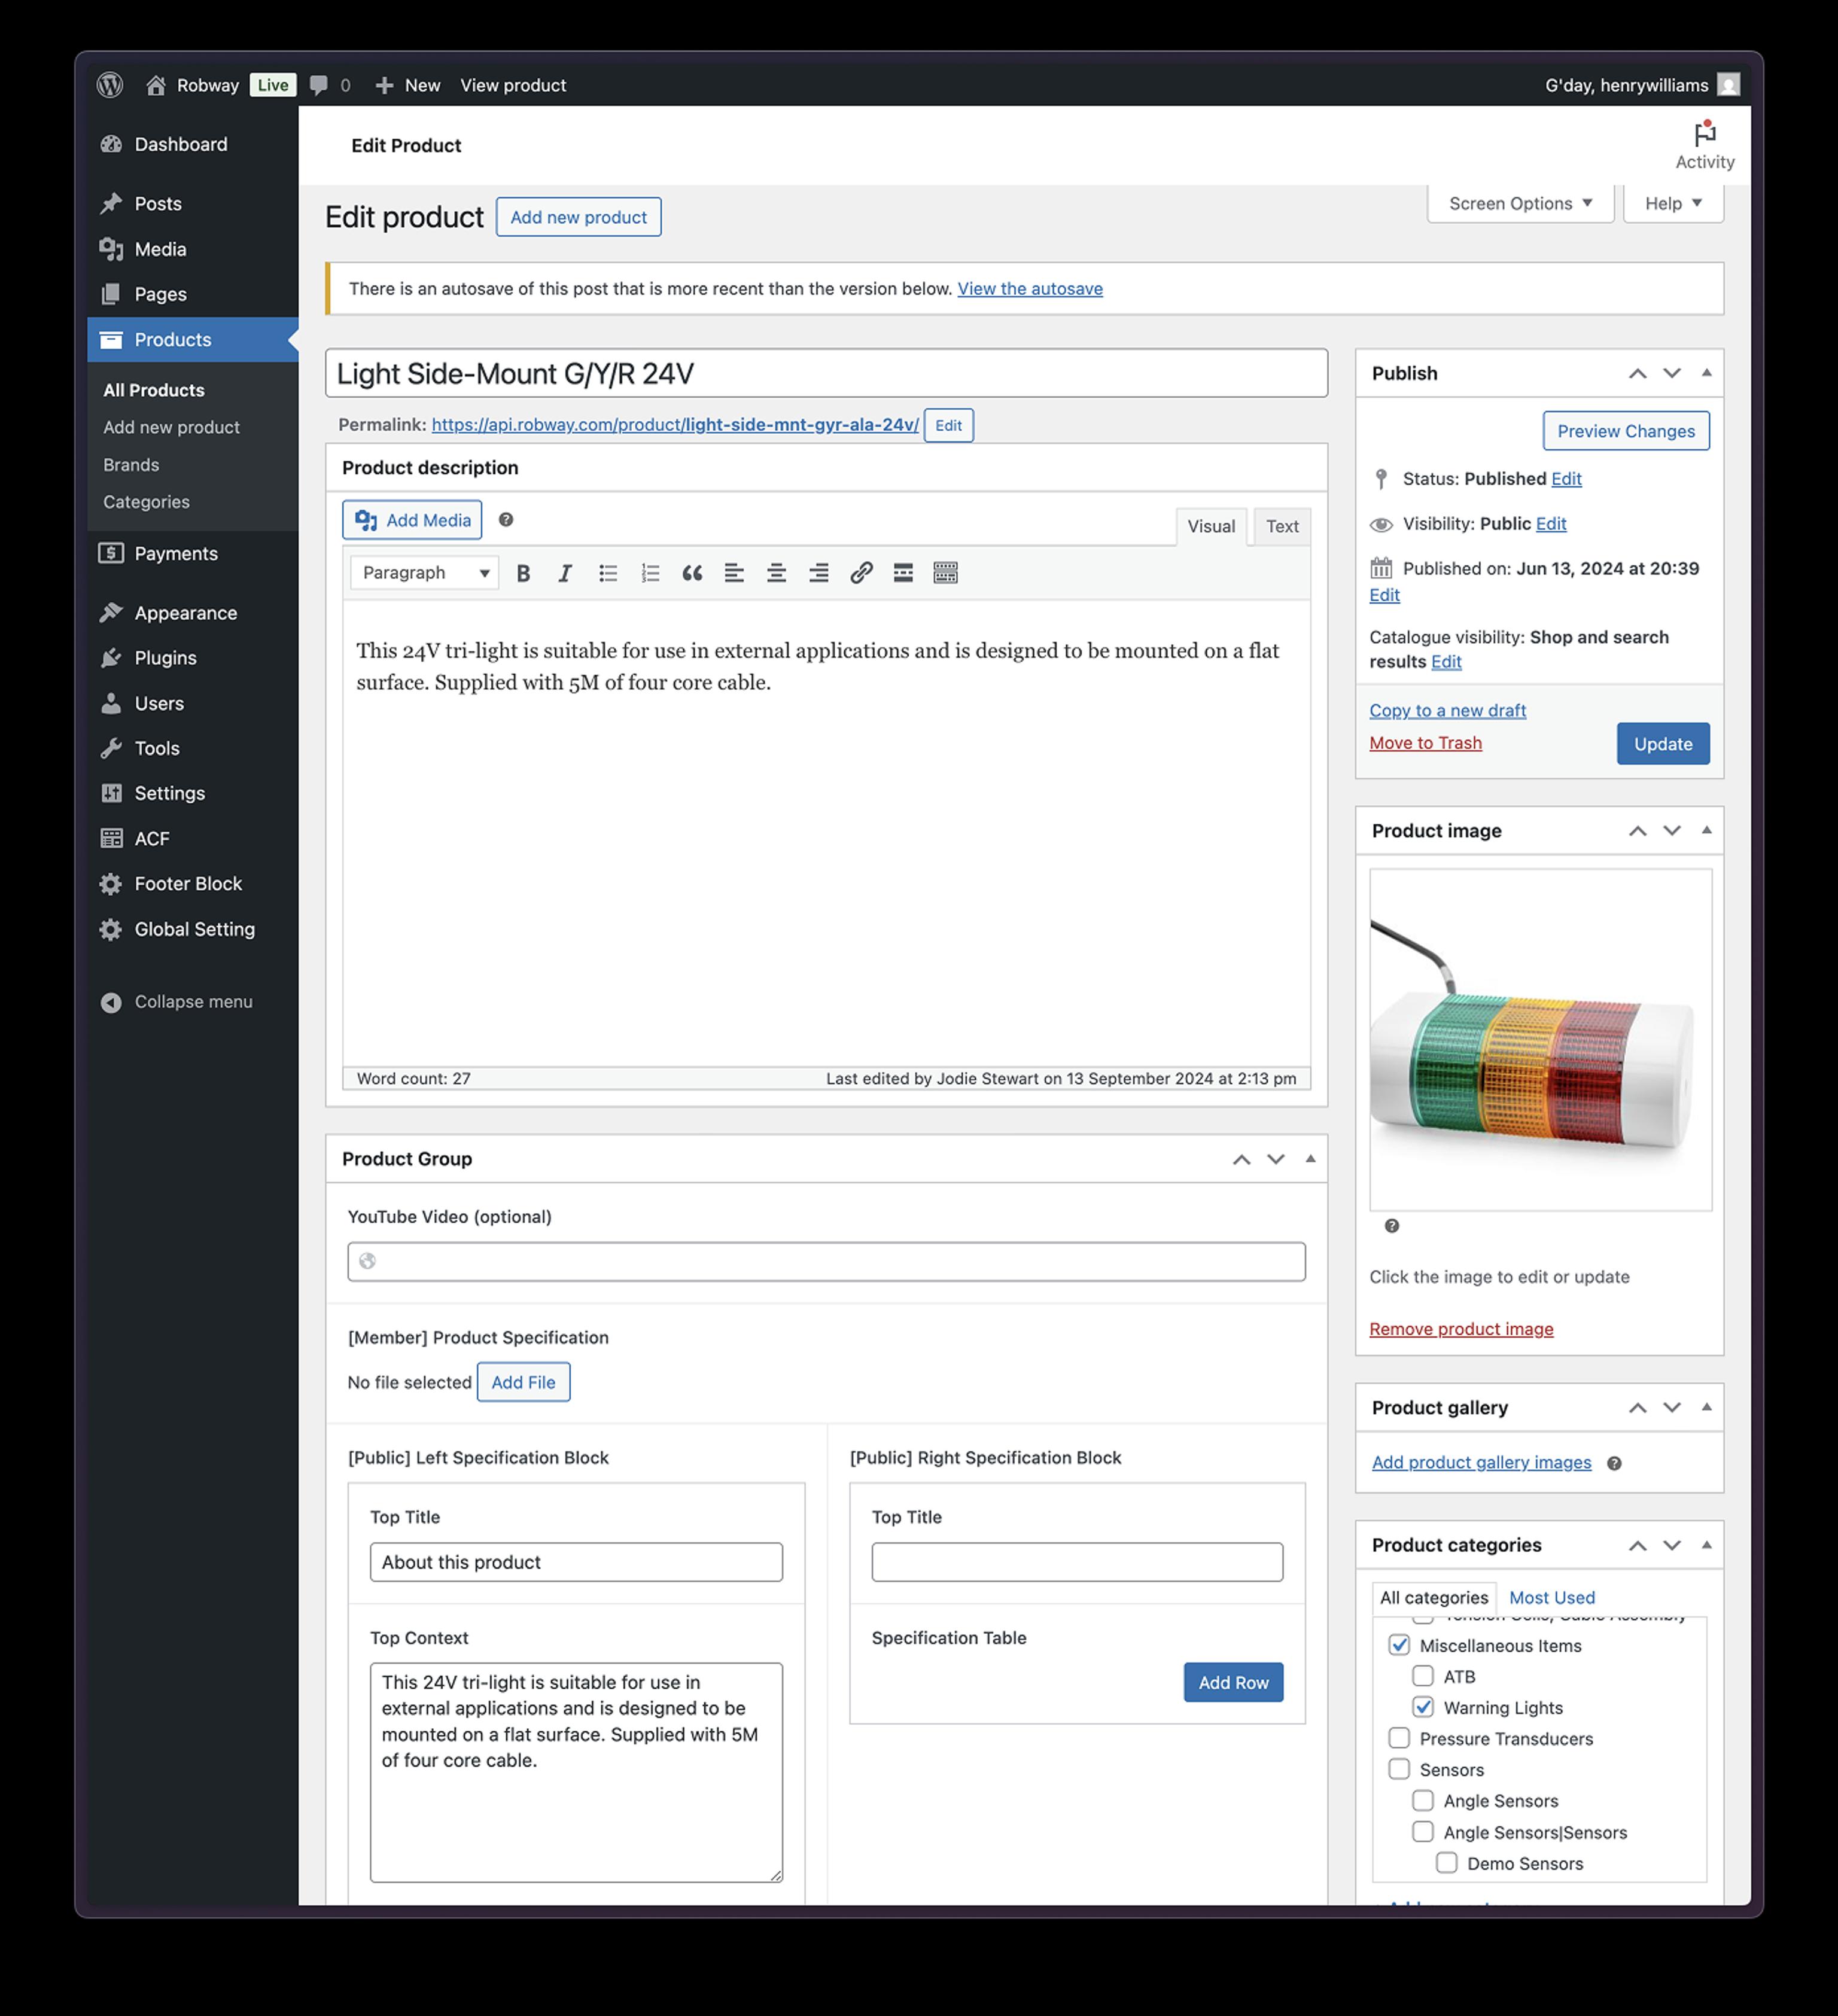
Task: Center align the description text
Action: (x=776, y=573)
